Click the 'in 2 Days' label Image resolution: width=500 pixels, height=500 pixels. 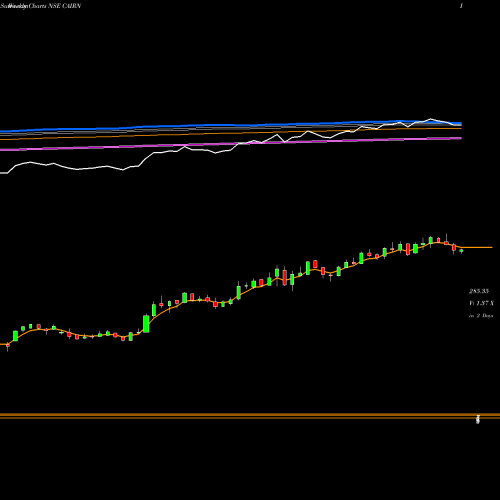[481, 315]
